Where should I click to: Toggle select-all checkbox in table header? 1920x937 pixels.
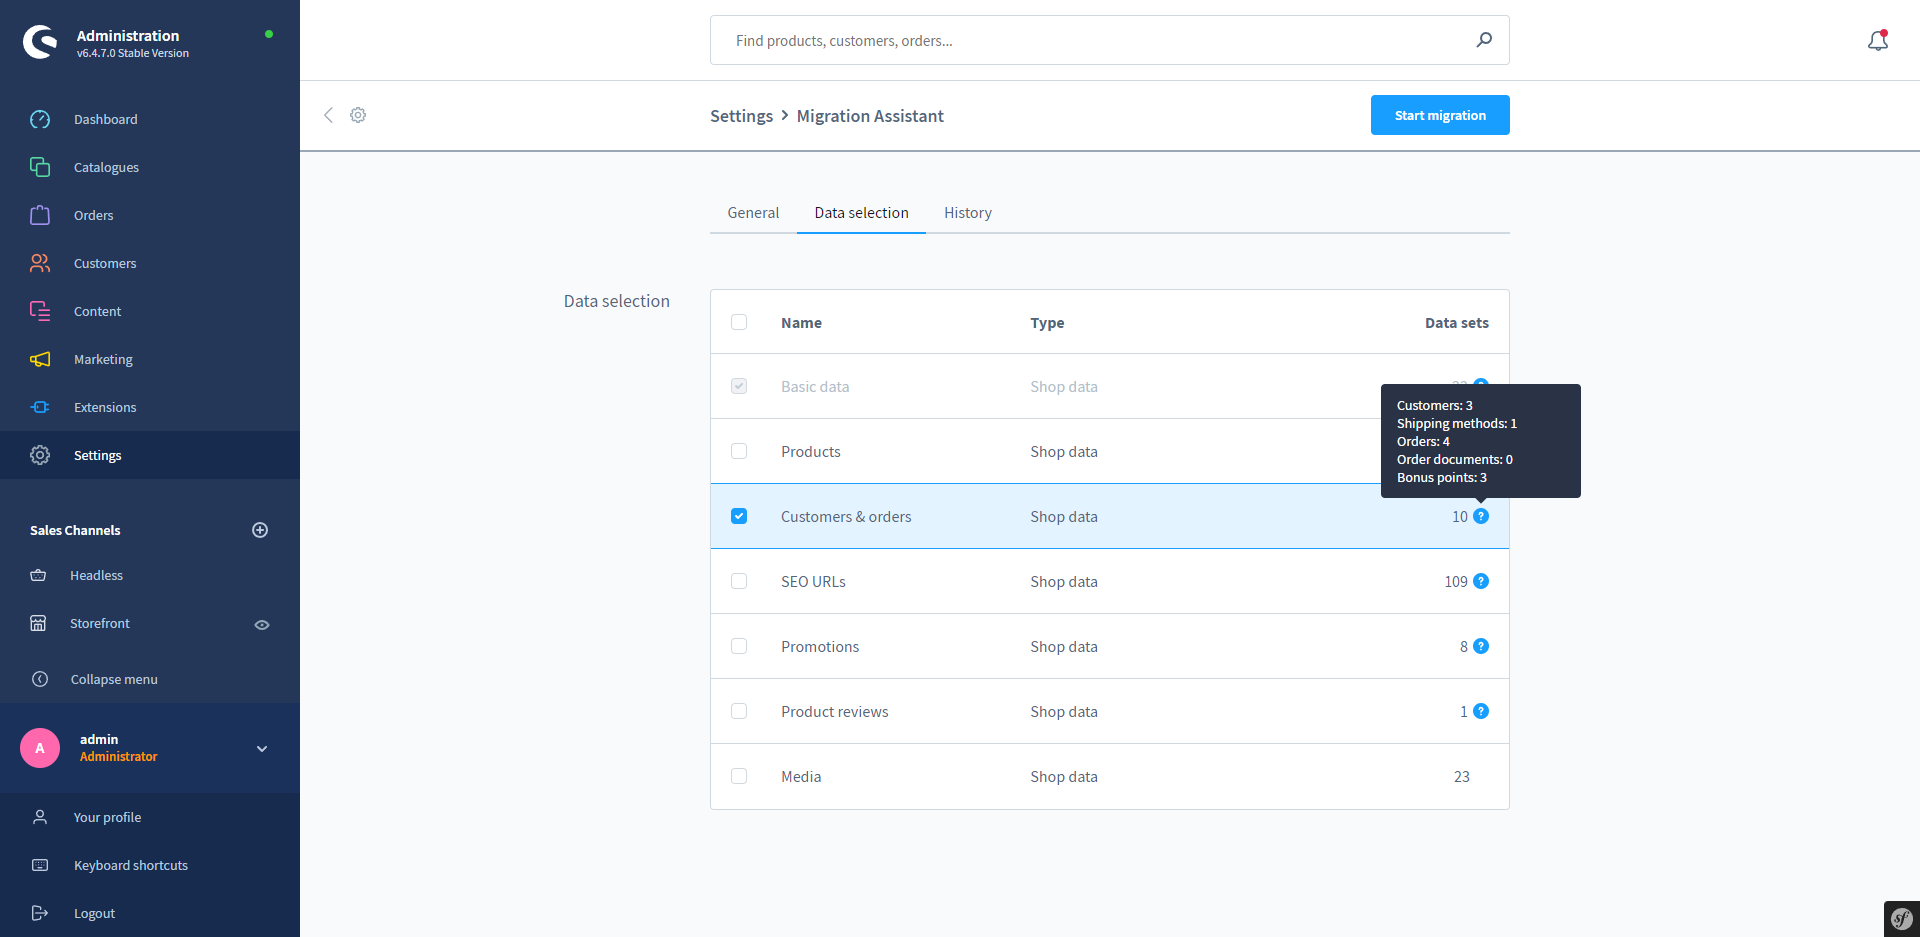[739, 322]
